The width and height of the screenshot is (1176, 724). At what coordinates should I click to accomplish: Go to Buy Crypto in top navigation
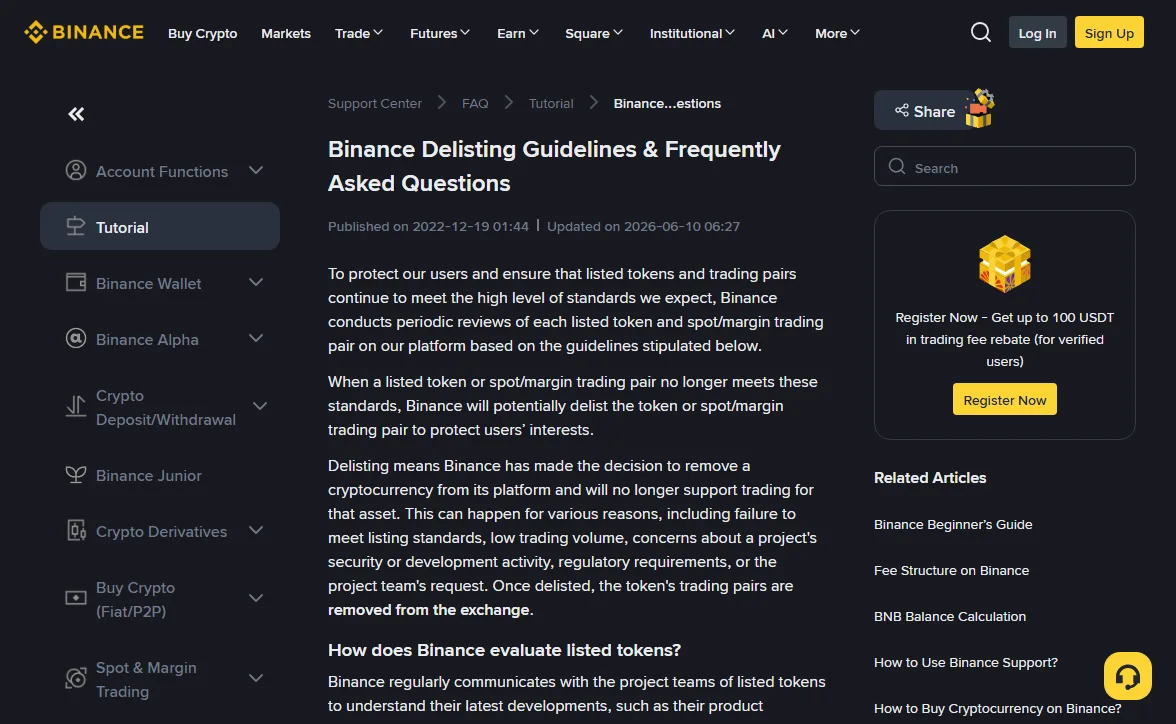(x=202, y=33)
